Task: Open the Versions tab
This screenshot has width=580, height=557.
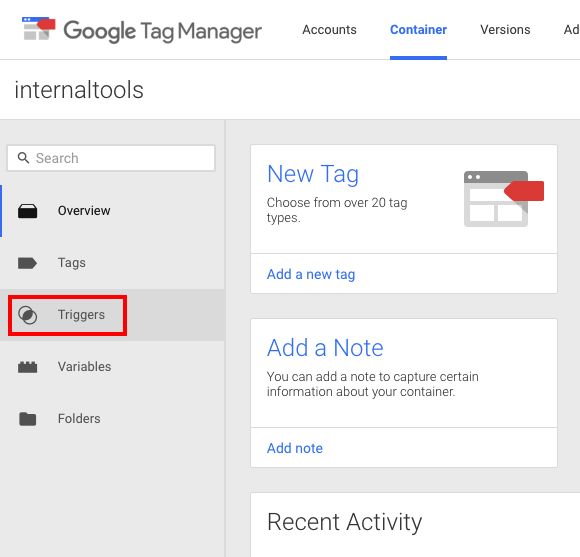Action: [505, 30]
